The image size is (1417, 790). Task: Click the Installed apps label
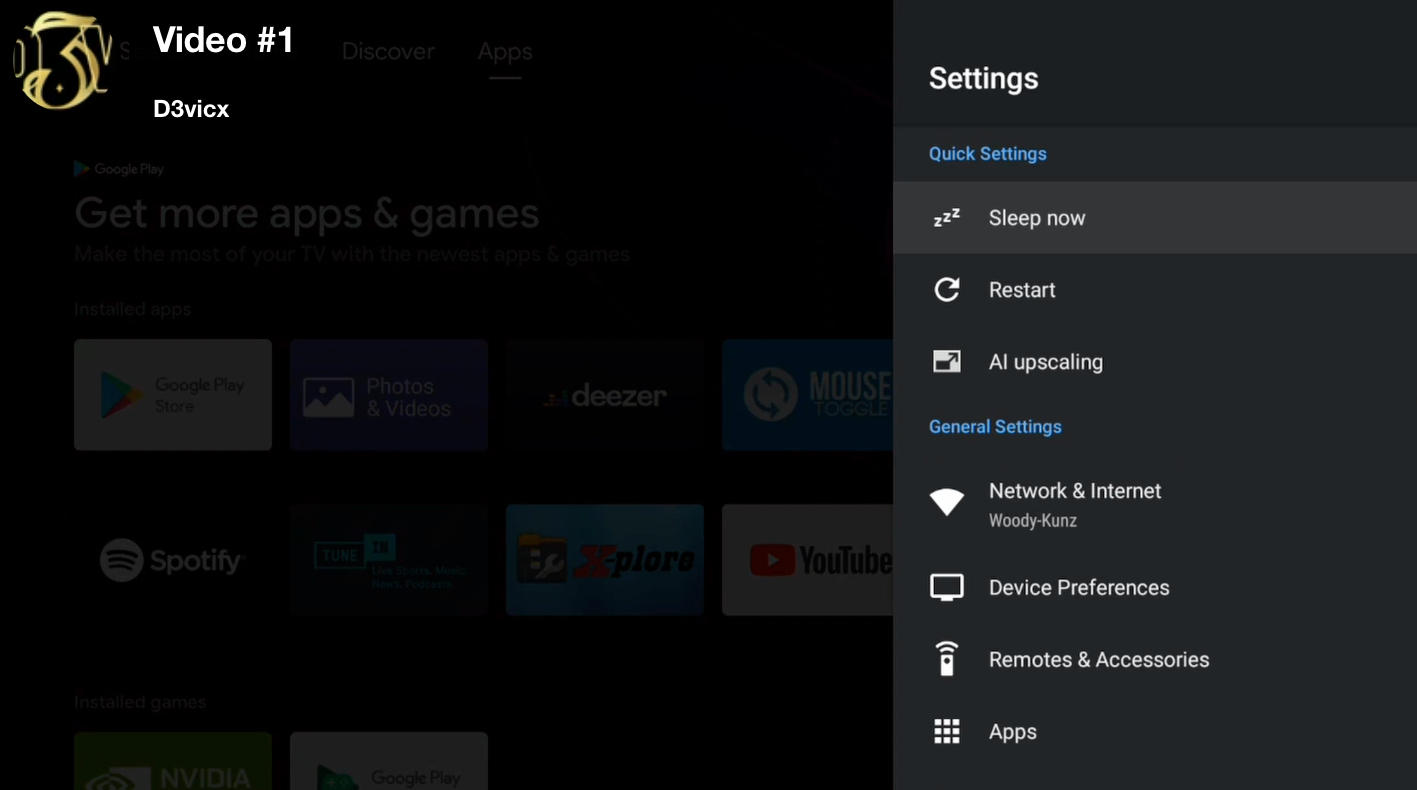click(132, 309)
